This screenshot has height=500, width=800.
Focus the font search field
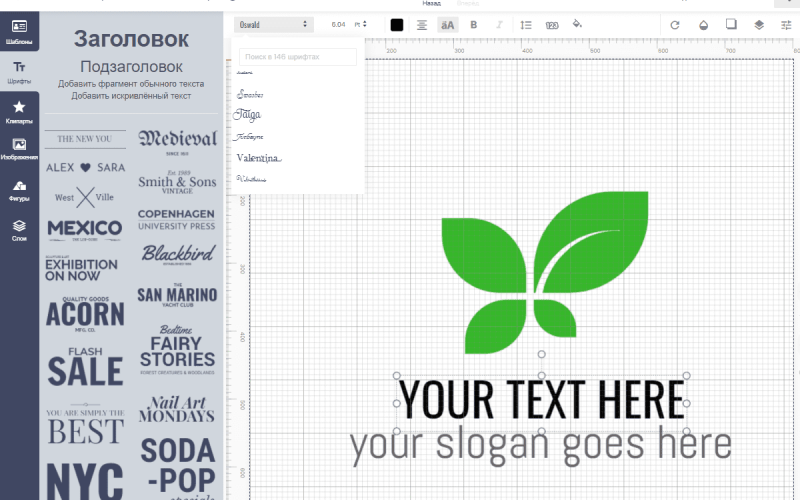click(x=298, y=57)
